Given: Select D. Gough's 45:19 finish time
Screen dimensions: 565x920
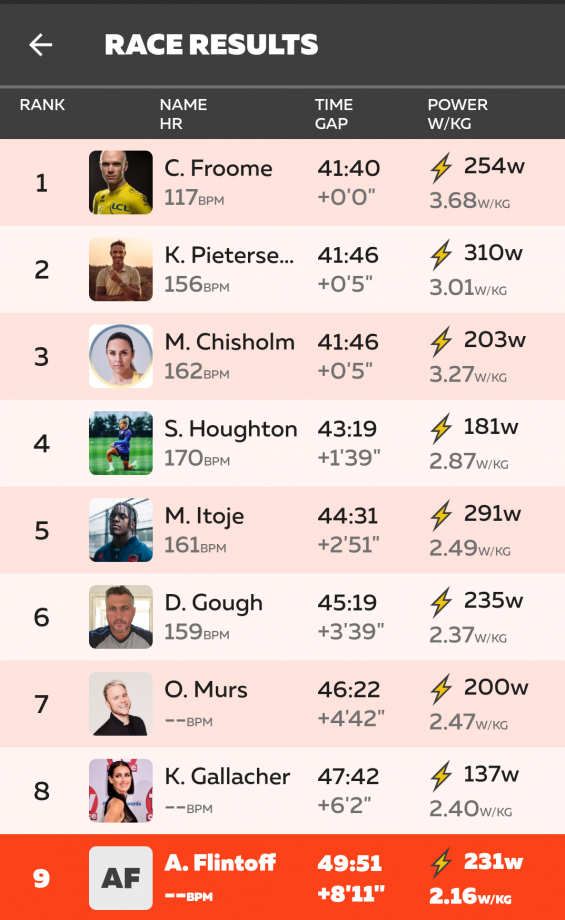Looking at the screenshot, I should coord(347,603).
